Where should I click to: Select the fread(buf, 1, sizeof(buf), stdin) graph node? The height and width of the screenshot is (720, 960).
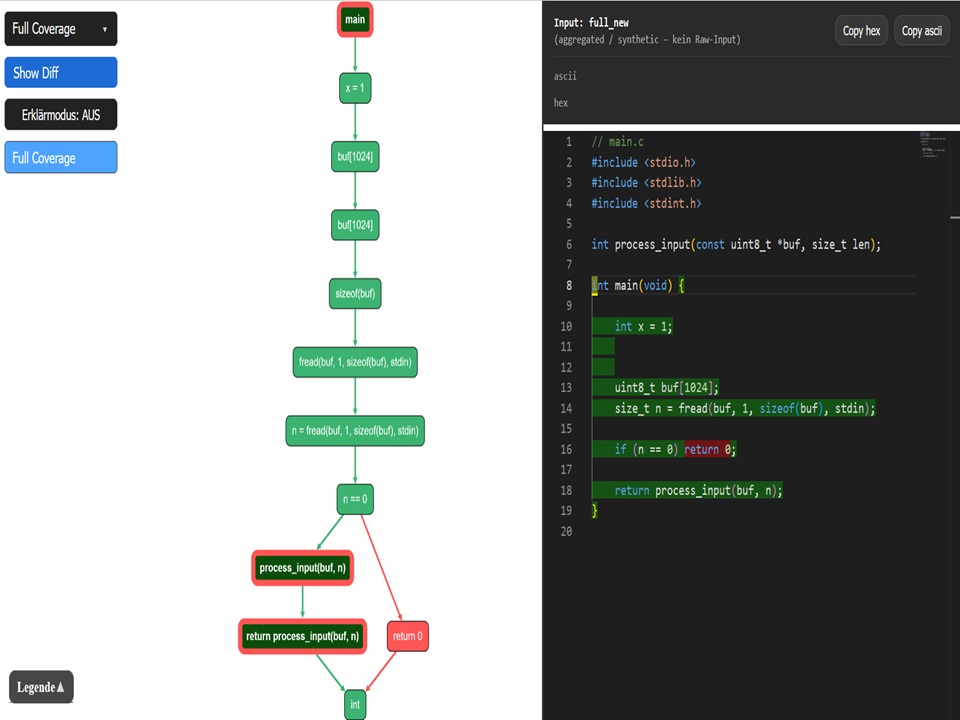tap(355, 362)
